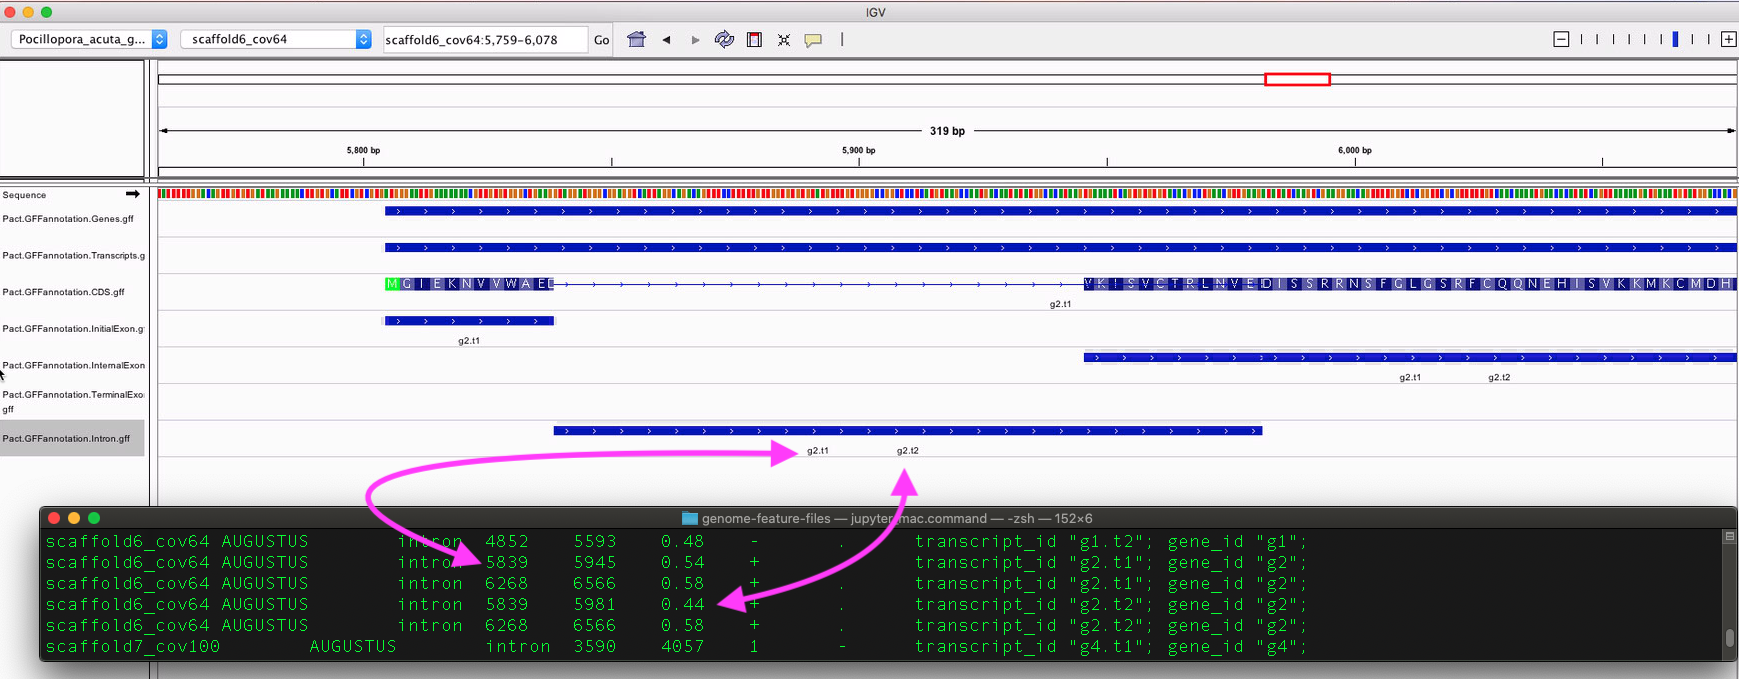Go back with the left arrow icon

tap(666, 40)
